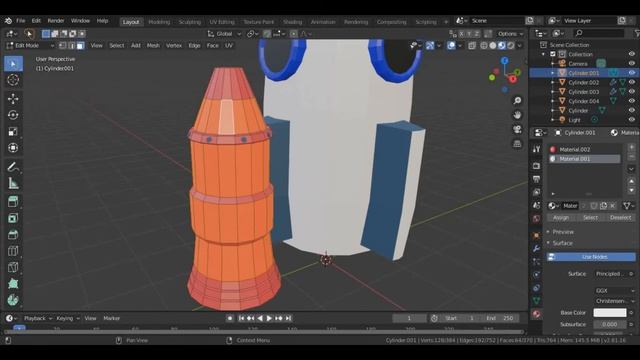This screenshot has width=640, height=360.
Task: Jump to the end frame
Action: click(x=288, y=318)
